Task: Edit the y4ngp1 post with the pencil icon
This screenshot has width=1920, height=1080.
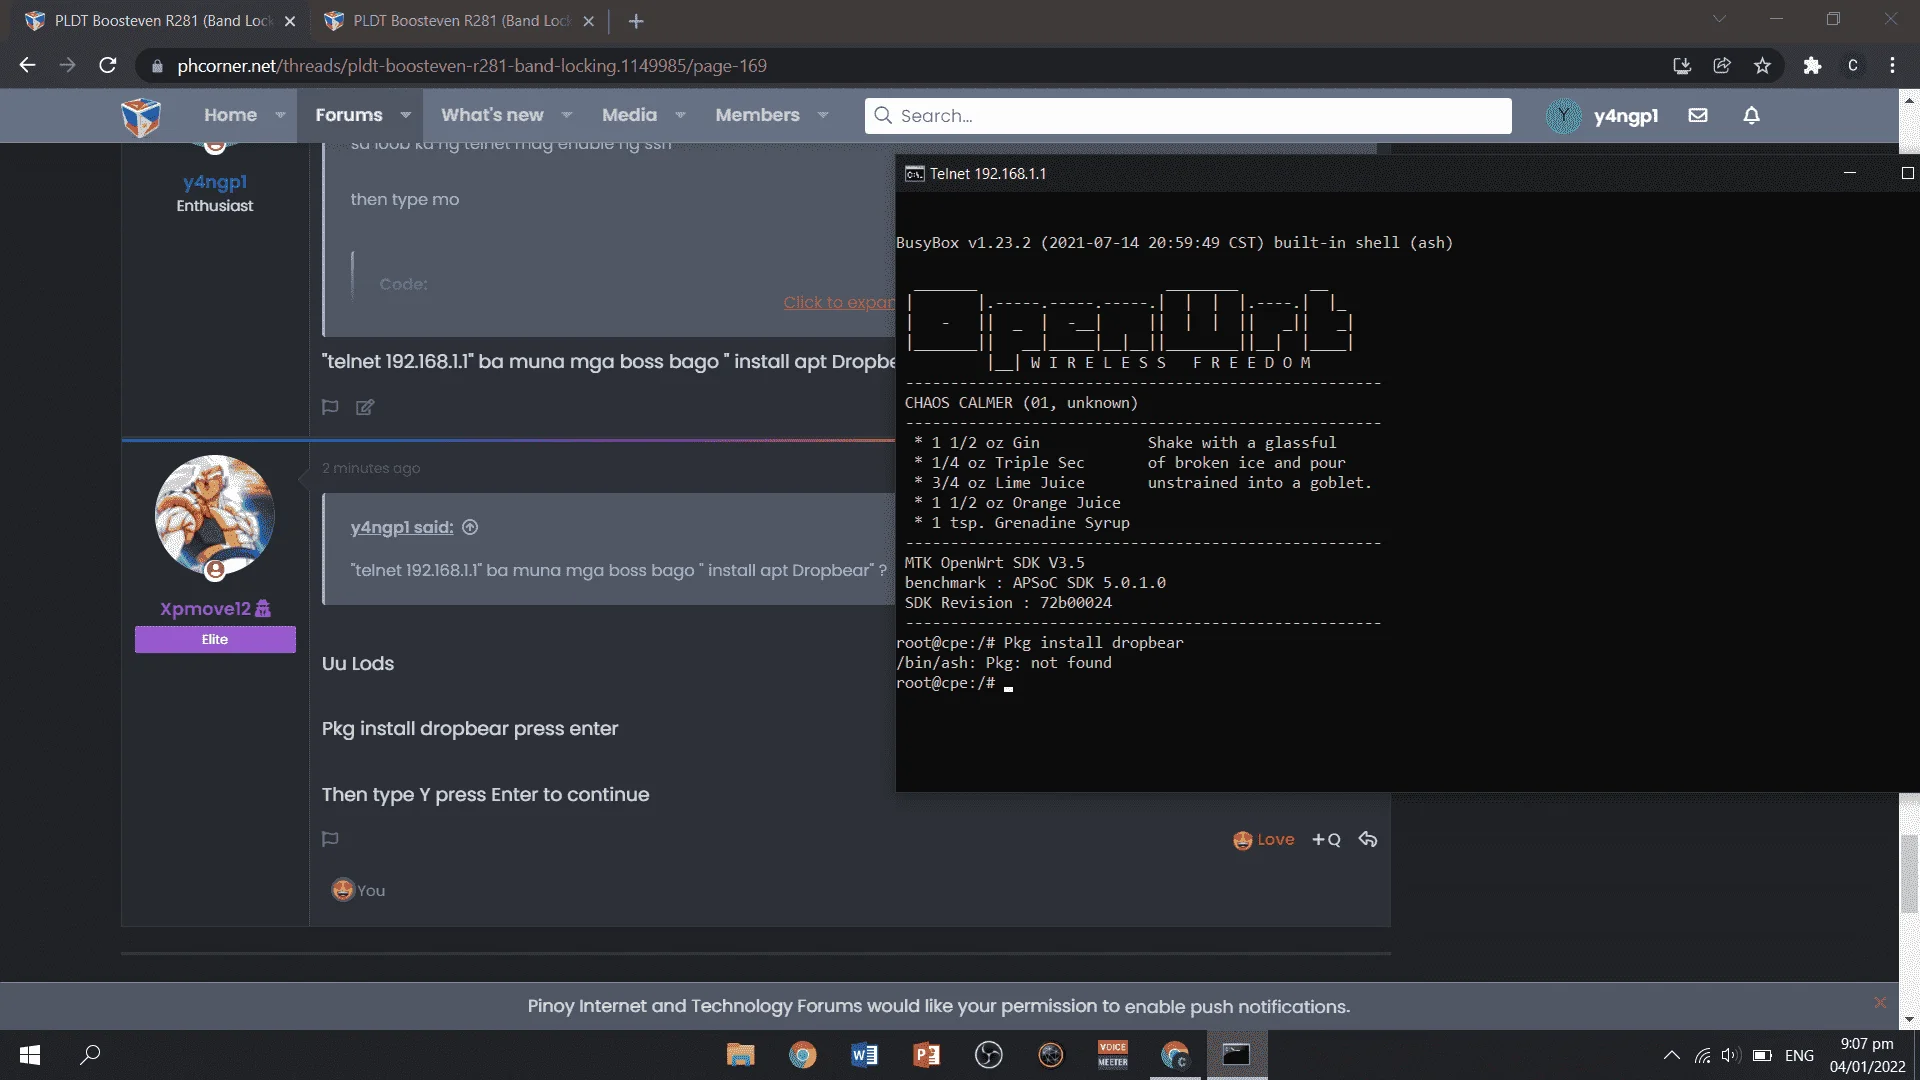Action: [365, 407]
